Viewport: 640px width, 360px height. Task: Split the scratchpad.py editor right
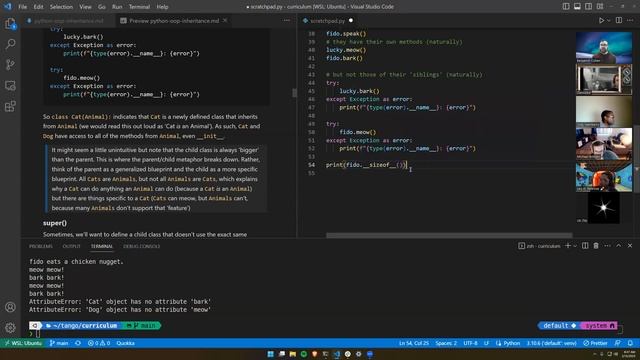click(619, 20)
